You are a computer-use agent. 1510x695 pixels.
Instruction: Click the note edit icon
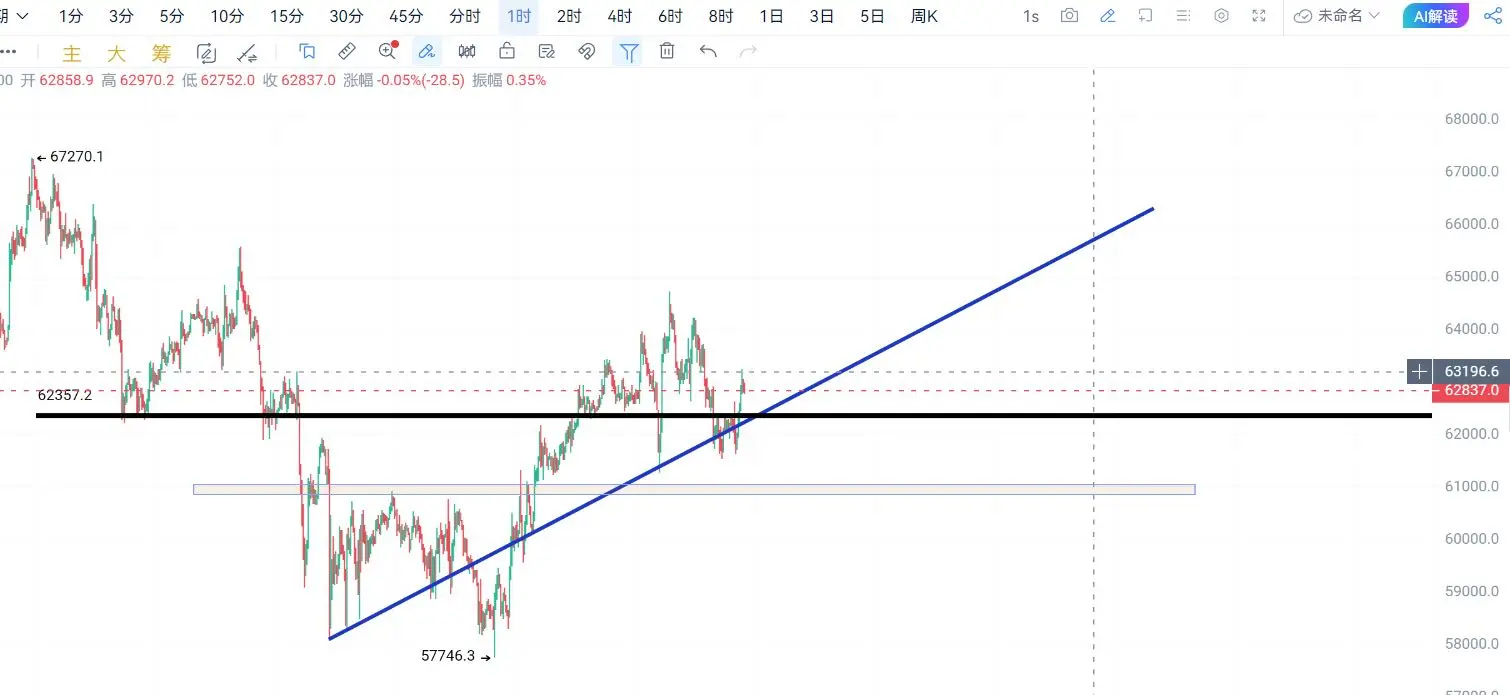tap(547, 52)
